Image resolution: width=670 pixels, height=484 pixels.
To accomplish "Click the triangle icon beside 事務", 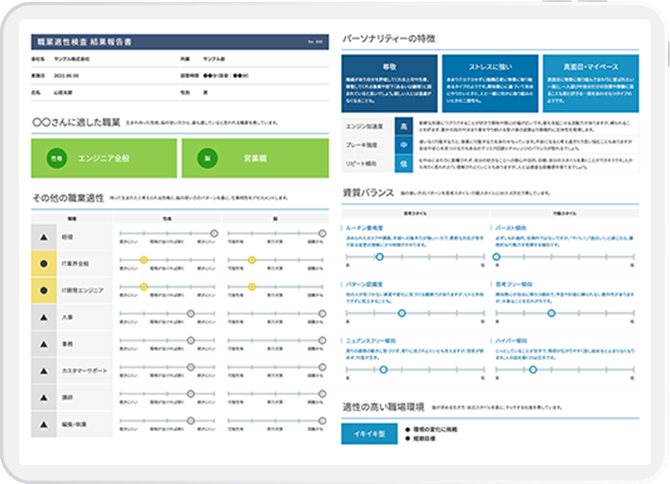I will coord(44,344).
